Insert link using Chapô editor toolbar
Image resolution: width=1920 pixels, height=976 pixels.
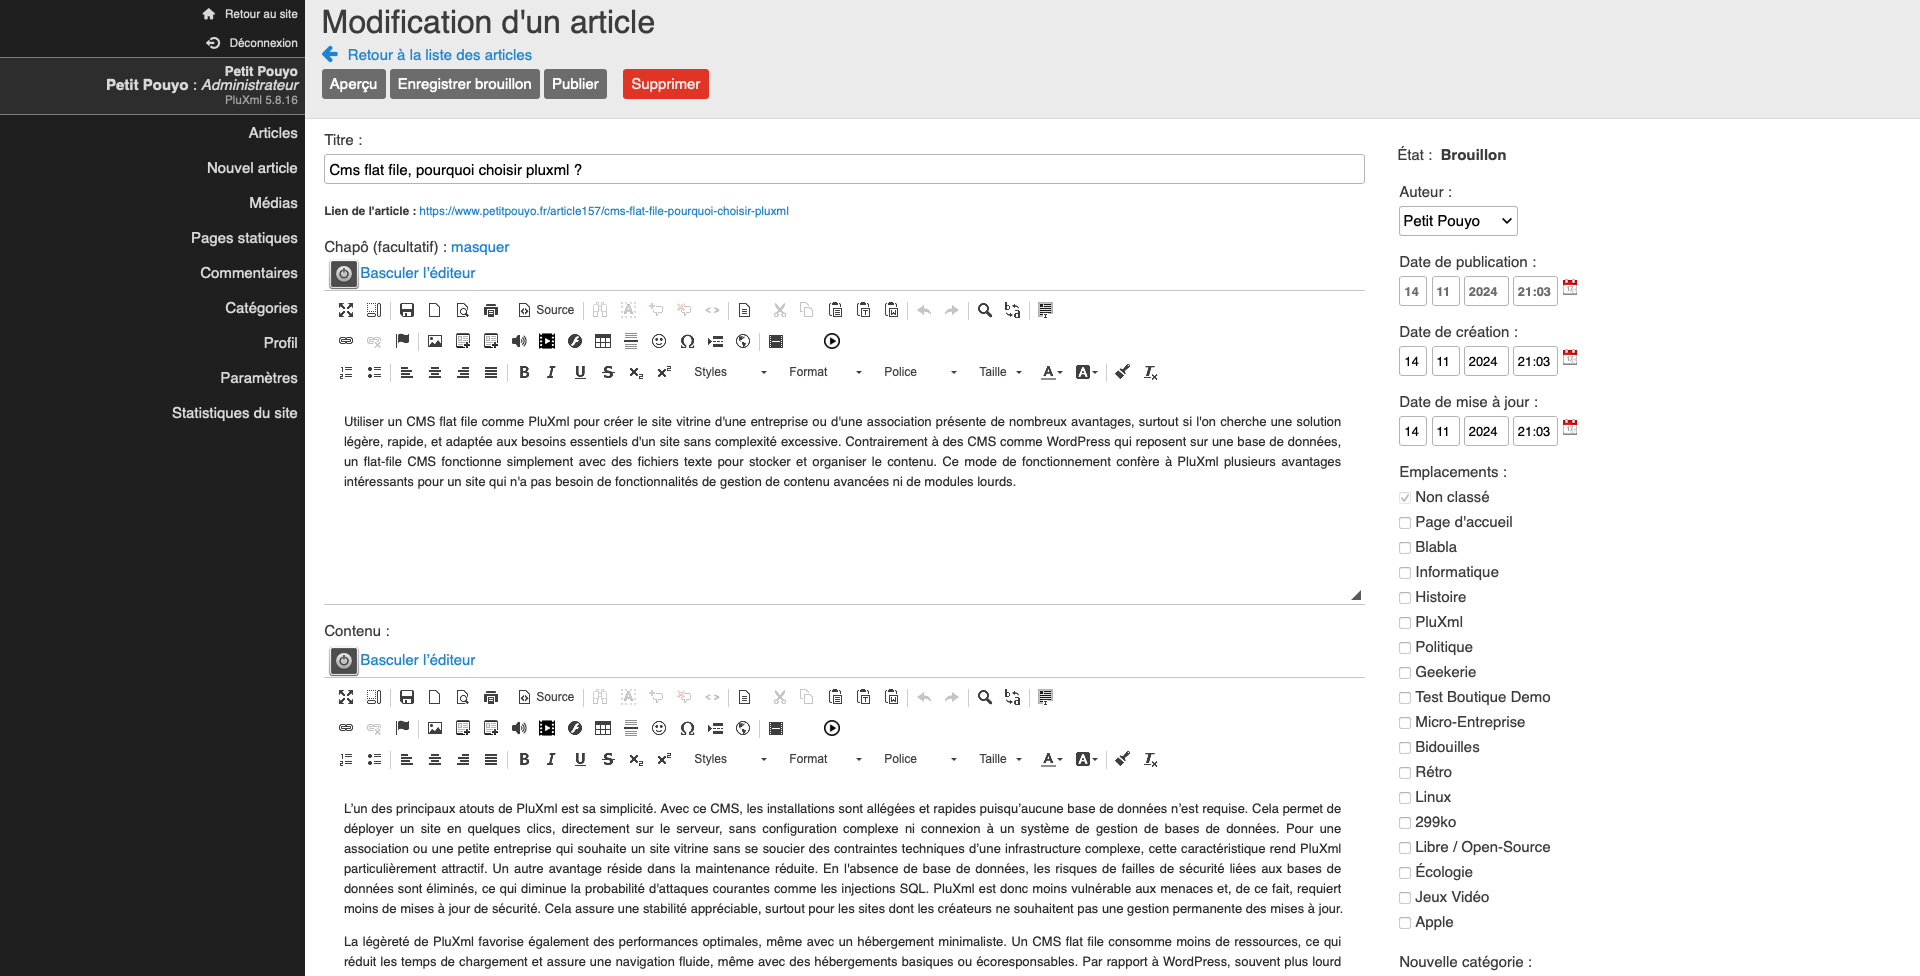pos(346,341)
